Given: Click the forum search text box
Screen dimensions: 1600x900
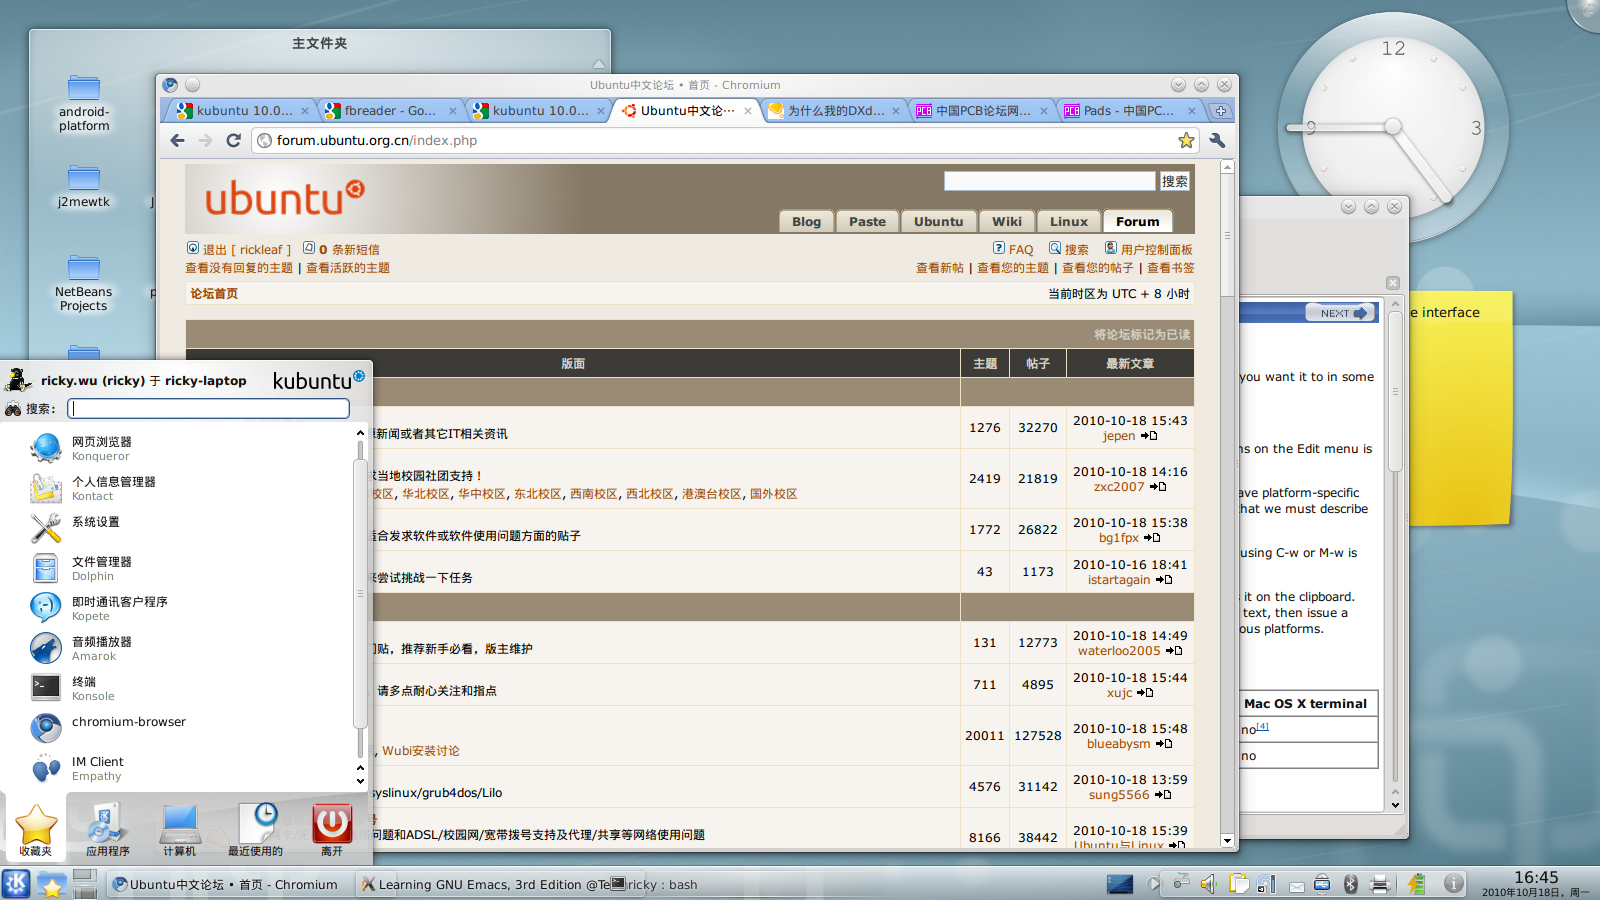Looking at the screenshot, I should click(1049, 180).
